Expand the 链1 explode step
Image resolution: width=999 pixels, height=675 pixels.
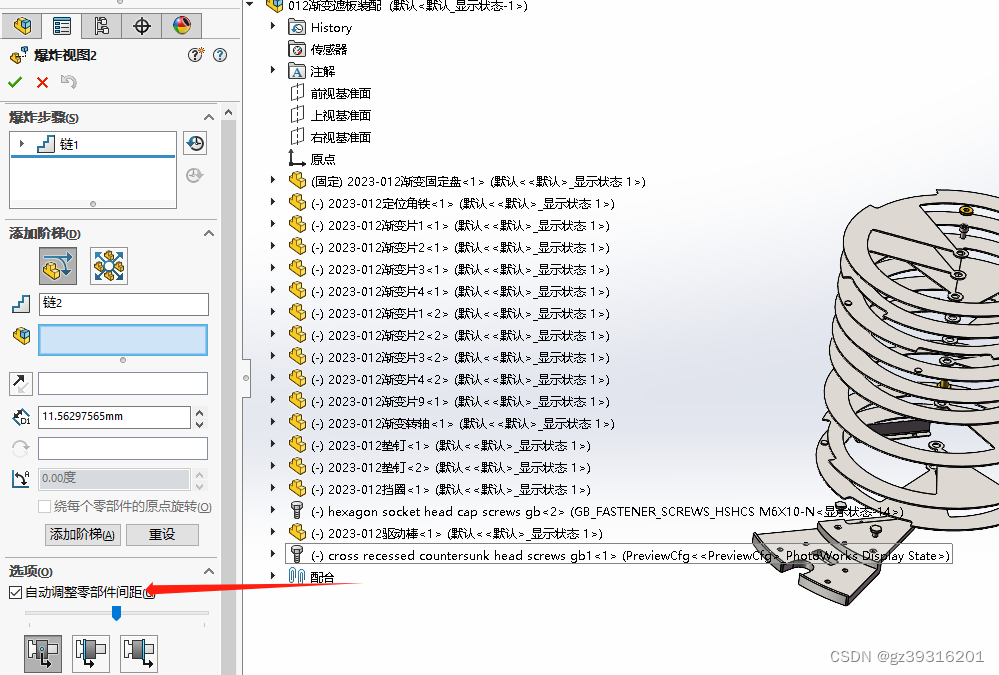click(22, 144)
